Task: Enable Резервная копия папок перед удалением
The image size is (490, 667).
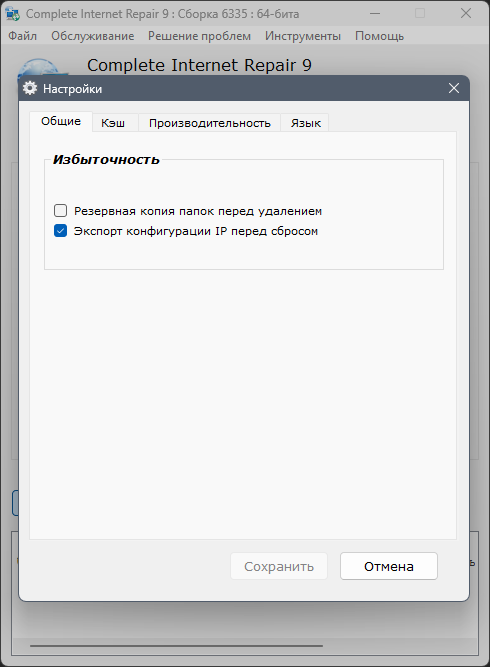Action: pyautogui.click(x=60, y=211)
